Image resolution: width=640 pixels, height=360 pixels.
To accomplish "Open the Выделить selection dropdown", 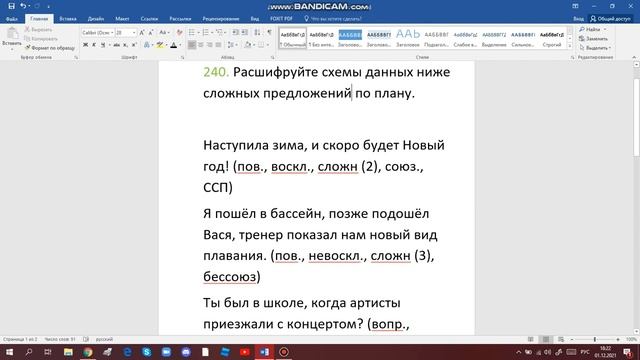I will 595,48.
